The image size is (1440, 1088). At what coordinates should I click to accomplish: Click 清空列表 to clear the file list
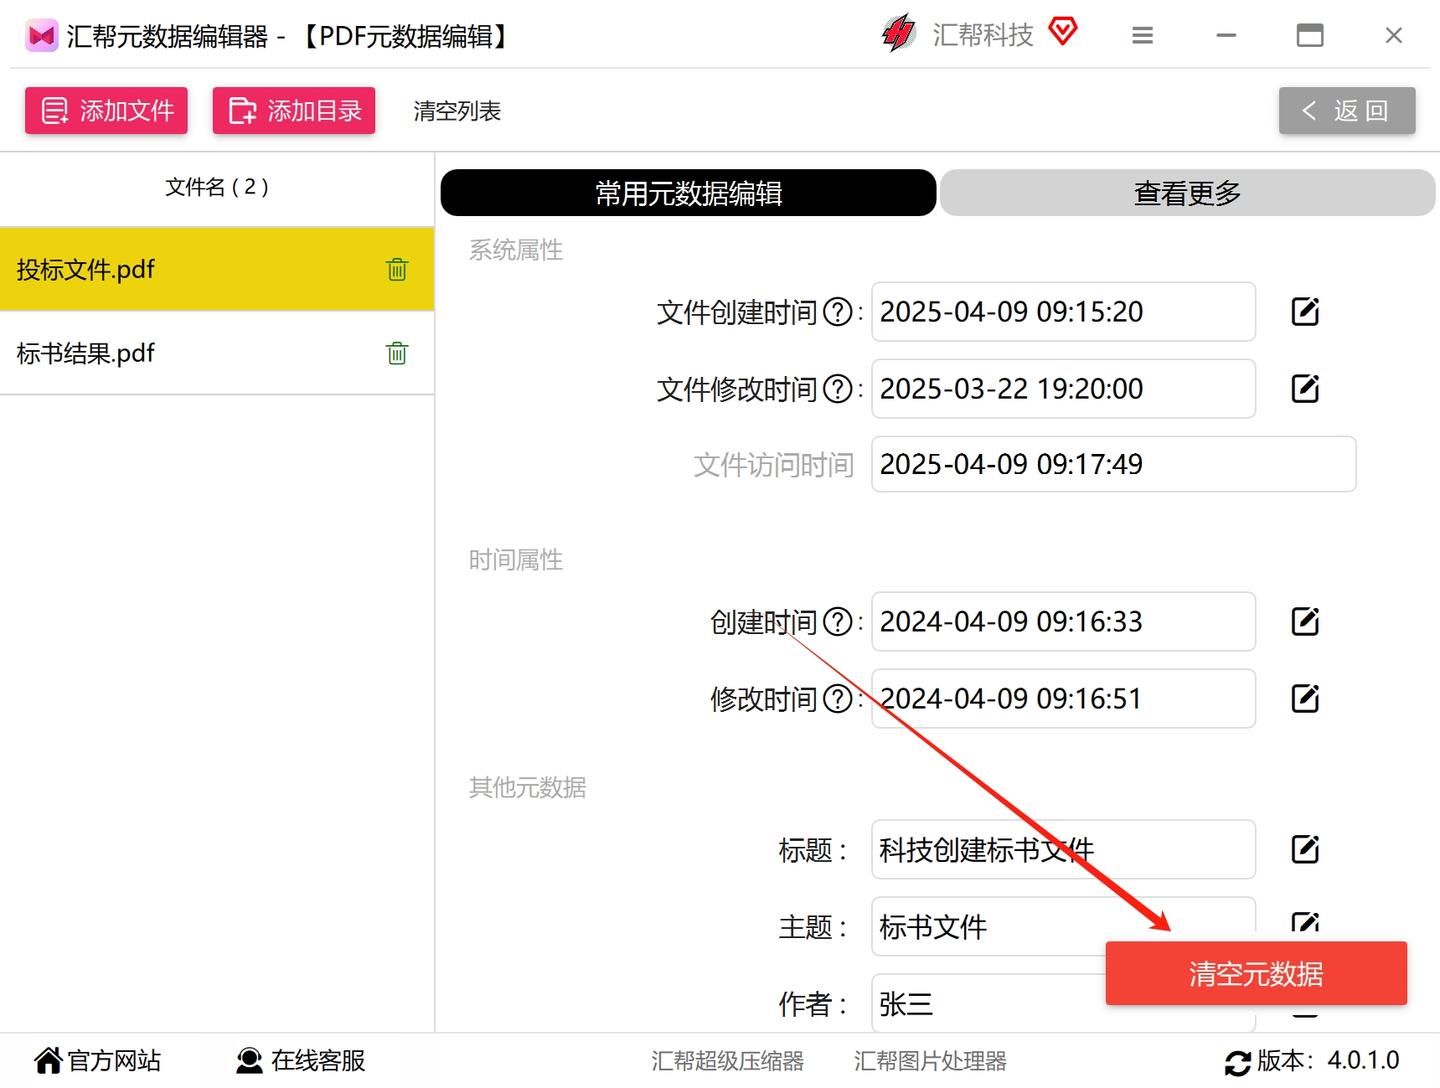(x=457, y=111)
